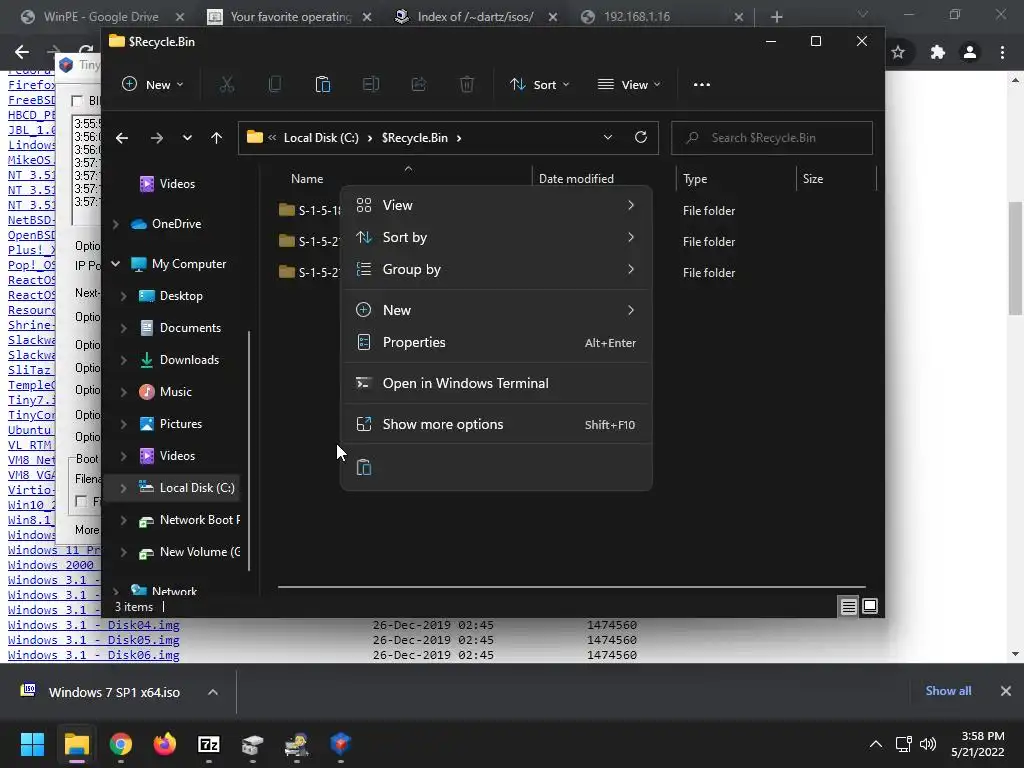Open the Windows 7 SP1 x64.iso download options
The width and height of the screenshot is (1024, 768).
[x=213, y=692]
